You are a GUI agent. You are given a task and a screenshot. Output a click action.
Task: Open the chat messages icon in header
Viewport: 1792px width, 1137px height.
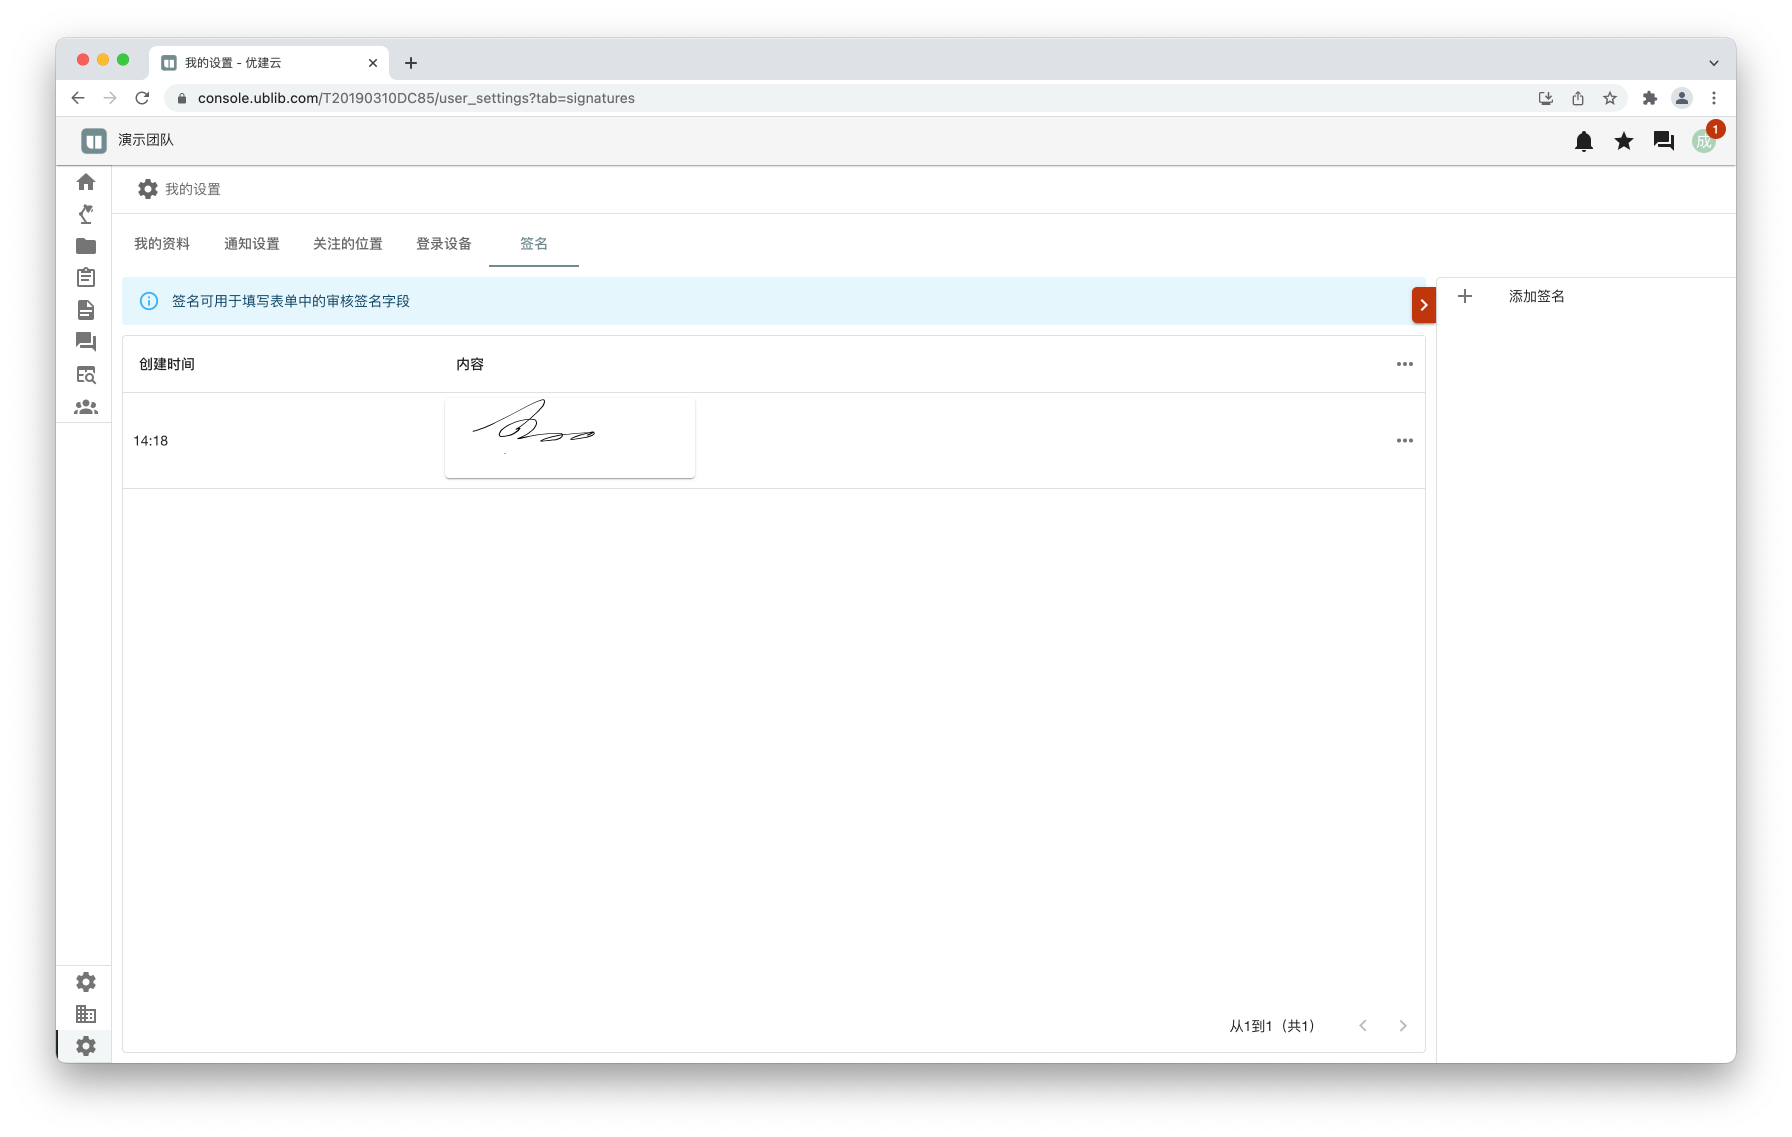click(1663, 141)
